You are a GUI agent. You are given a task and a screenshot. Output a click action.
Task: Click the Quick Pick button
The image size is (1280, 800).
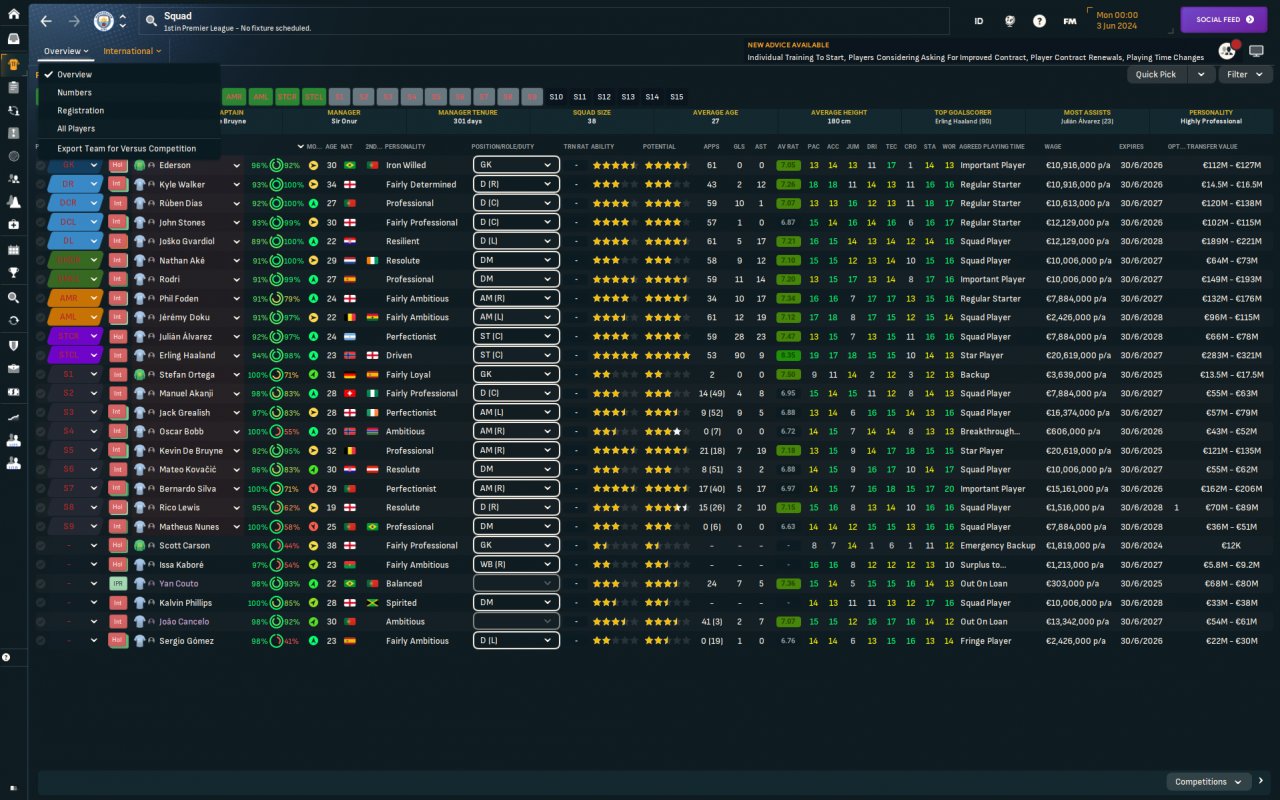1157,74
